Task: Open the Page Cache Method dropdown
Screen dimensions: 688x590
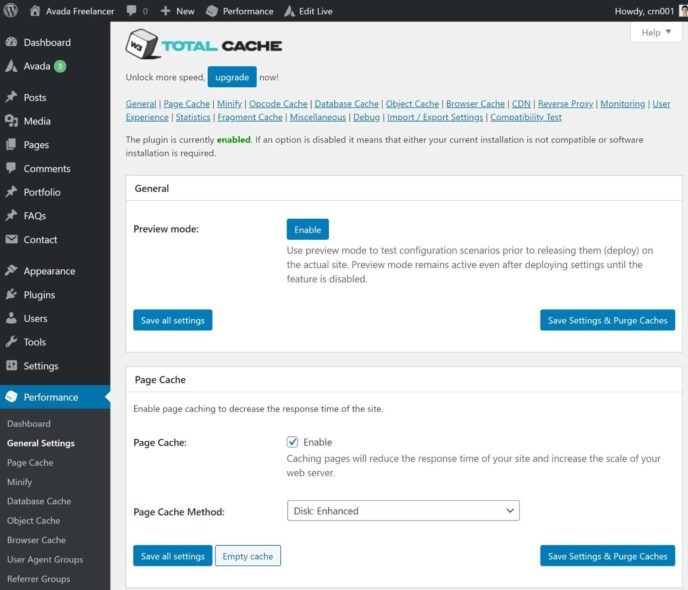Action: 403,511
